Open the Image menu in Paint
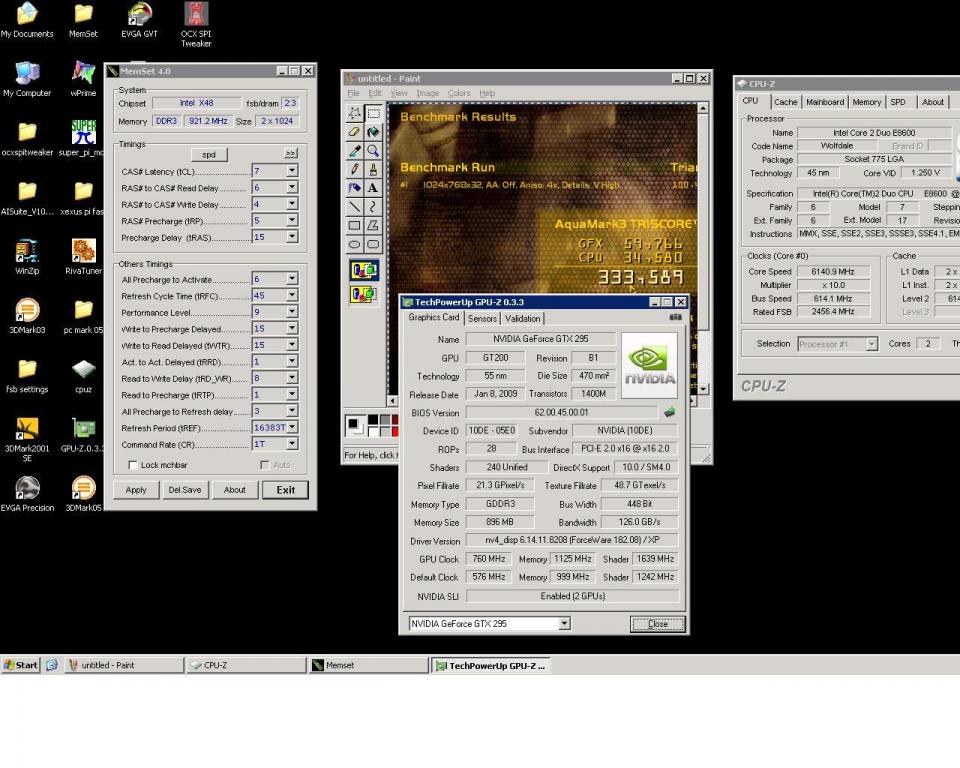This screenshot has height=768, width=960. point(427,93)
